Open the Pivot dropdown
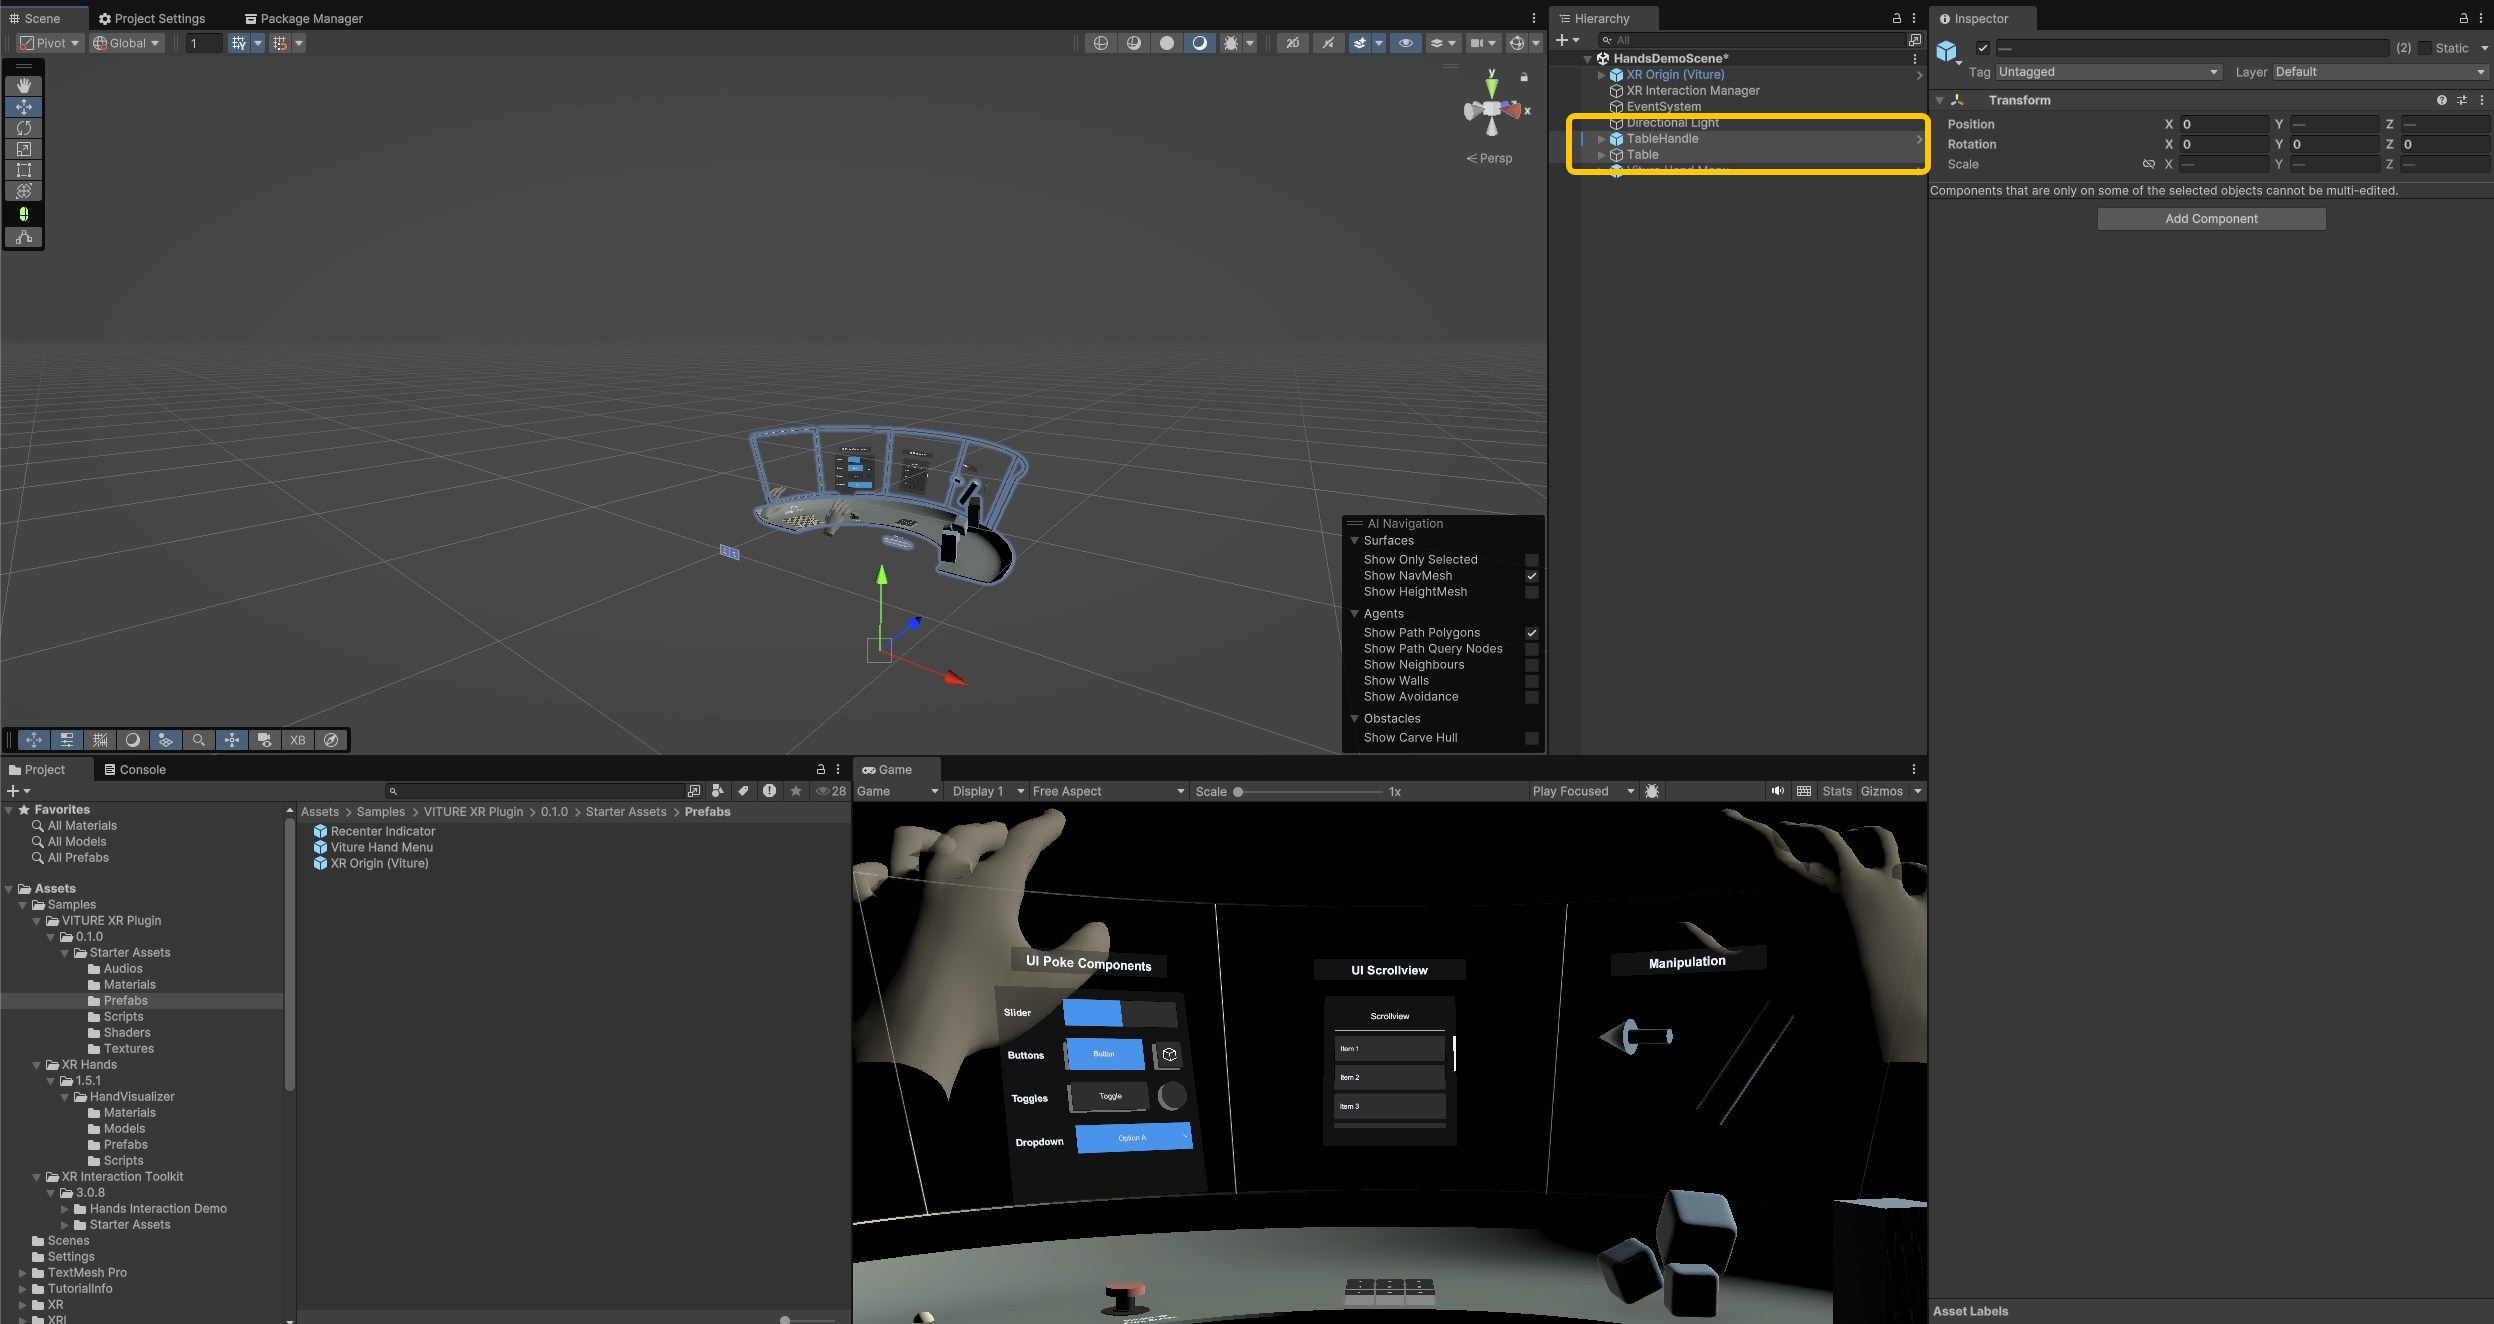 click(50, 43)
